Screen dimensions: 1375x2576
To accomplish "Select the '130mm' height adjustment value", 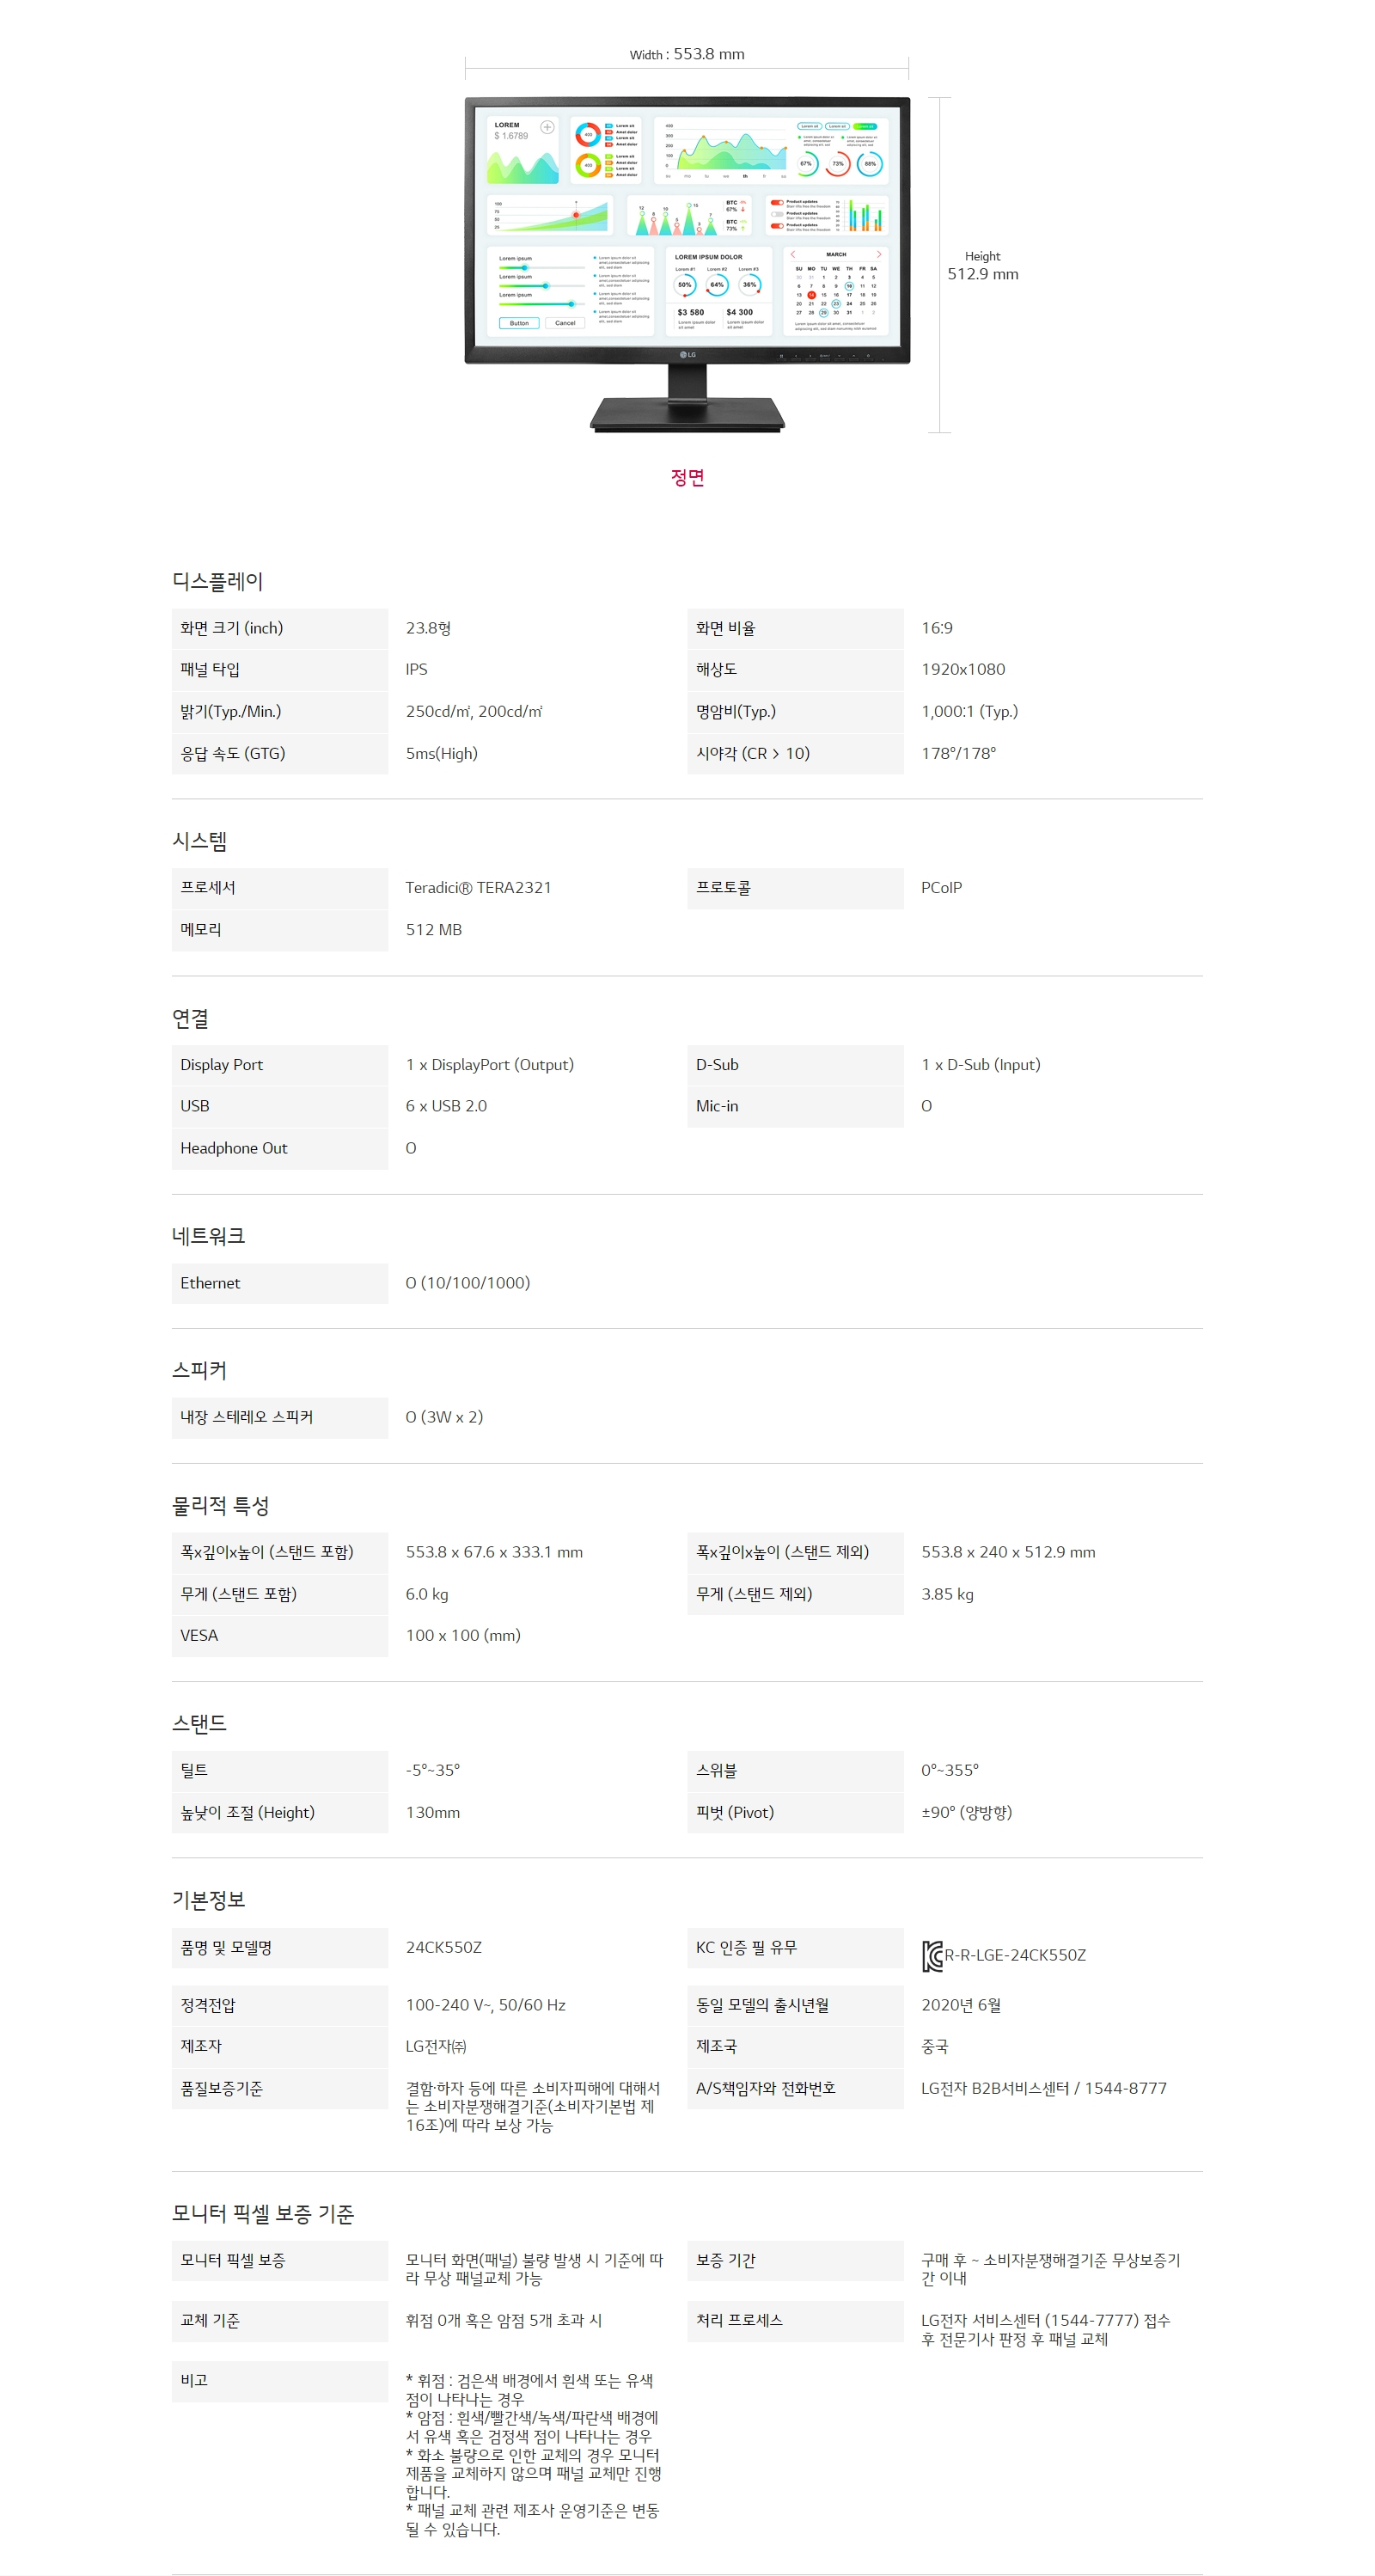I will coord(432,1812).
